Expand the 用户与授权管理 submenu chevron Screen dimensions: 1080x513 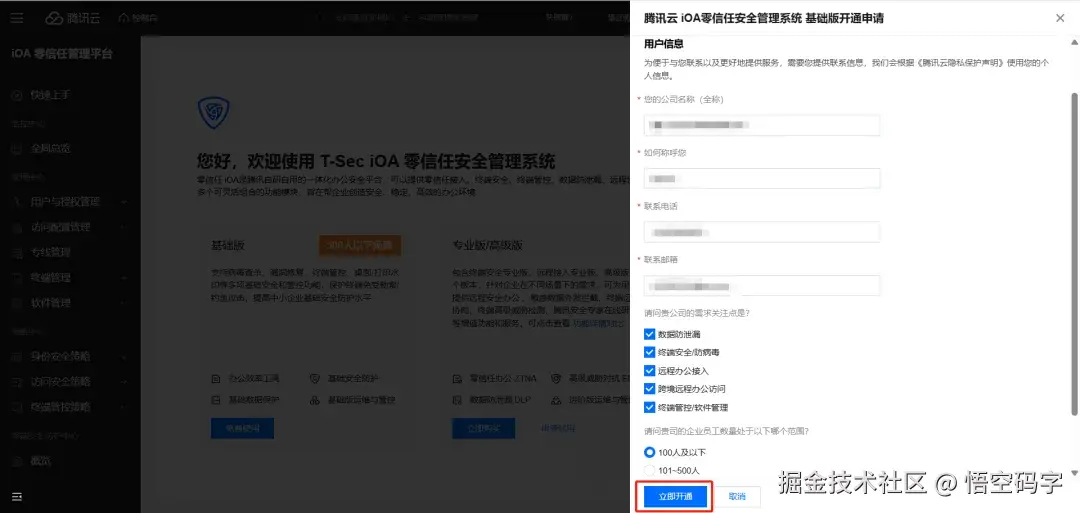click(x=125, y=202)
